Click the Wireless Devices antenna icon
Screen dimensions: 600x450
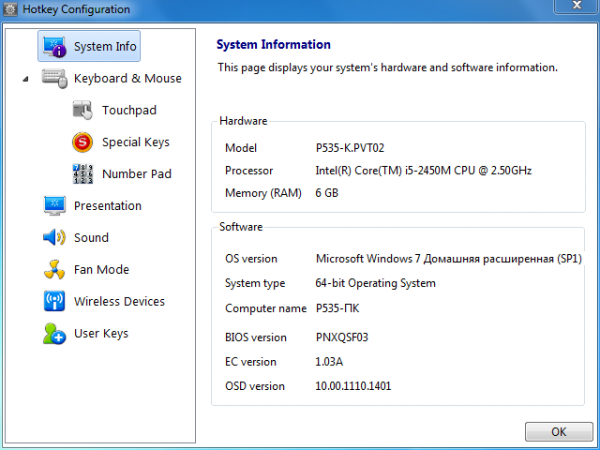point(54,301)
